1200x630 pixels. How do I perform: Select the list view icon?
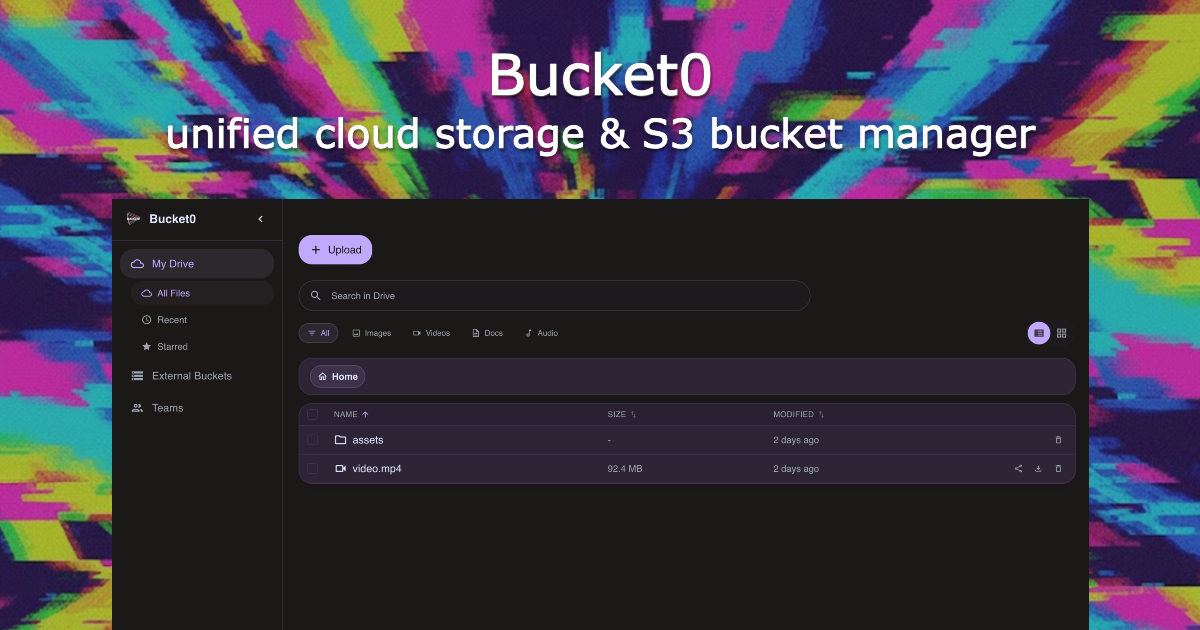pyautogui.click(x=1039, y=332)
